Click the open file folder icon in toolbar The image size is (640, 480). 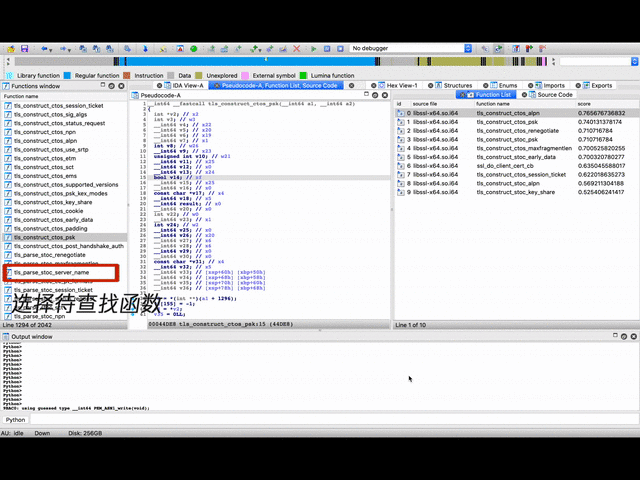pyautogui.click(x=8, y=48)
